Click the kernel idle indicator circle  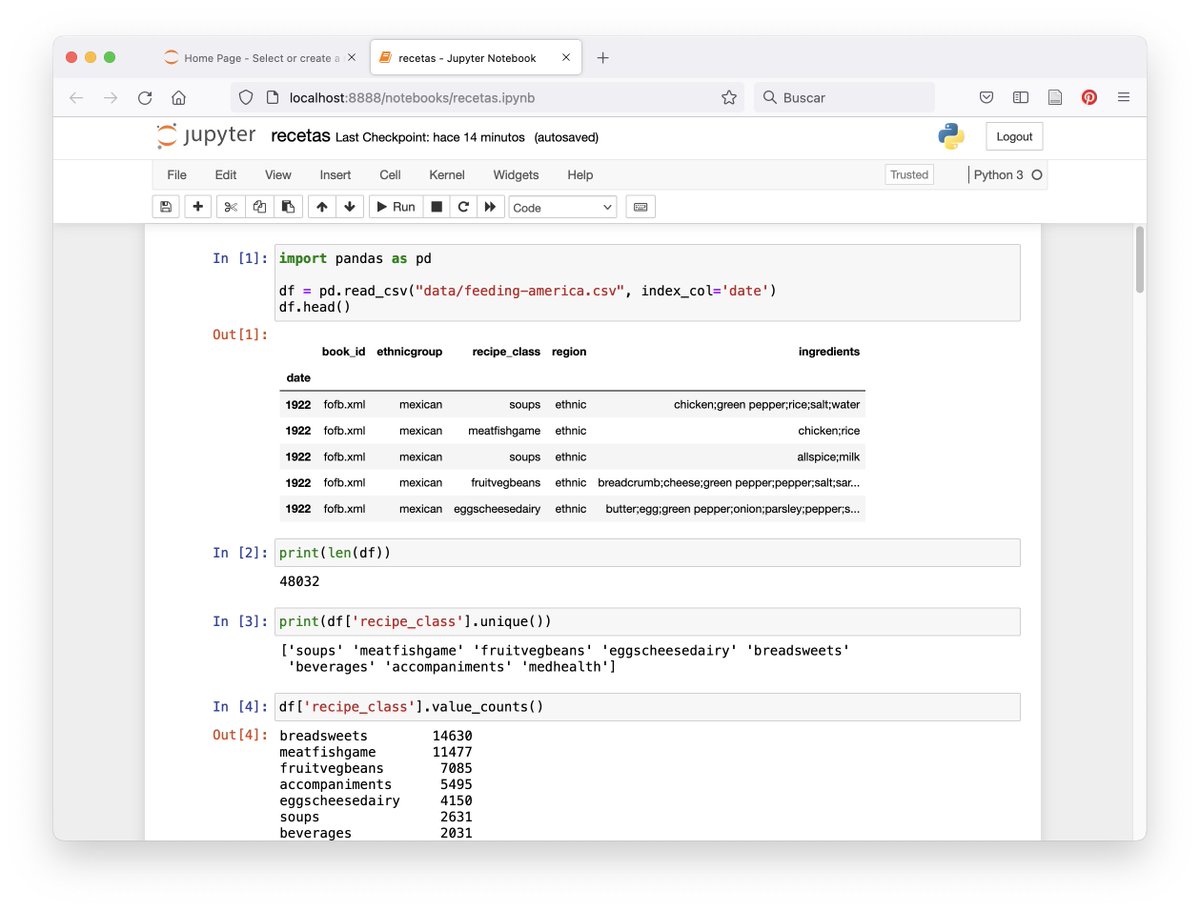pyautogui.click(x=1037, y=175)
